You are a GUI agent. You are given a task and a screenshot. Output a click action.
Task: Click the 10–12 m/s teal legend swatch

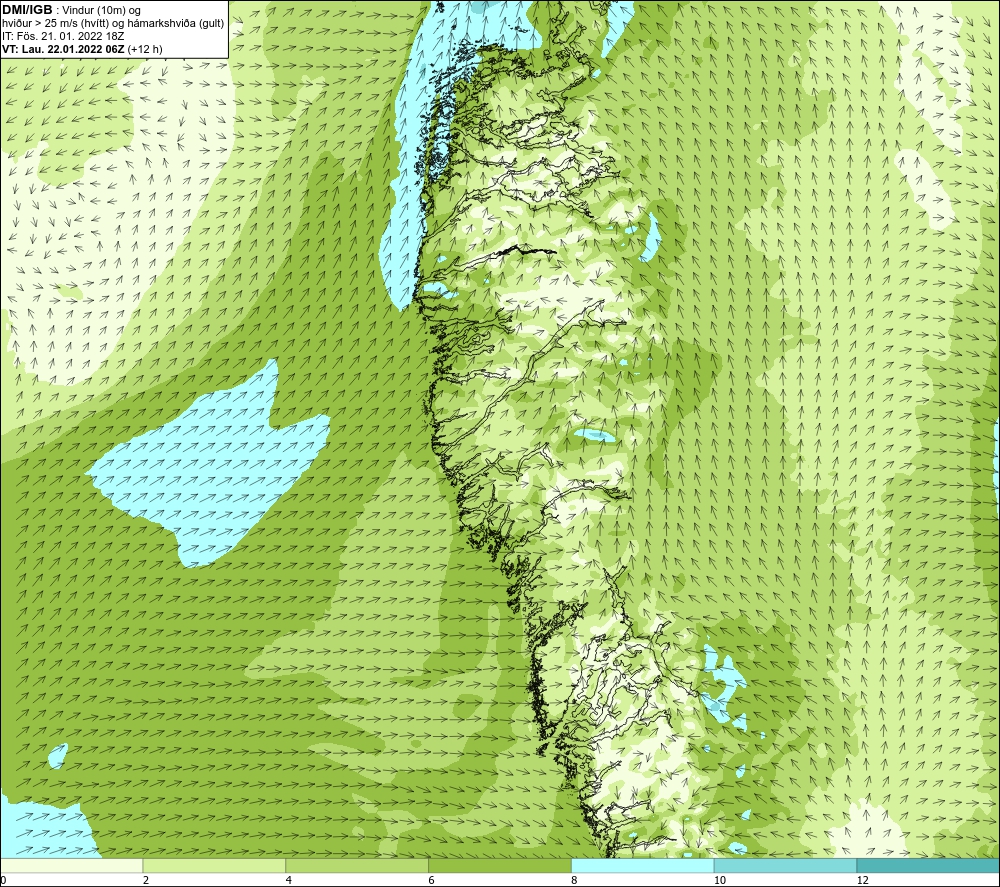786,866
